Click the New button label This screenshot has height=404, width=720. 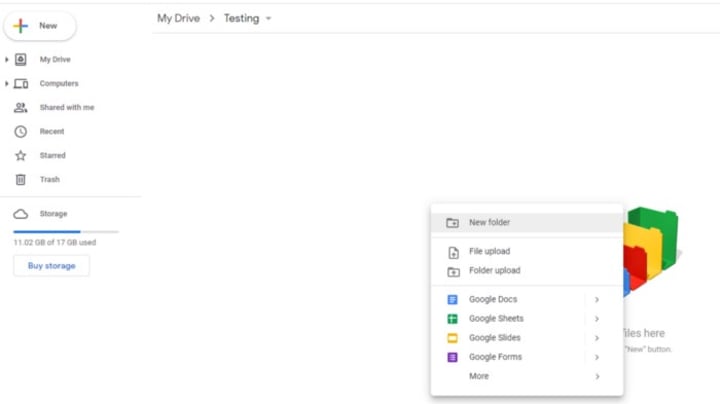click(x=48, y=26)
